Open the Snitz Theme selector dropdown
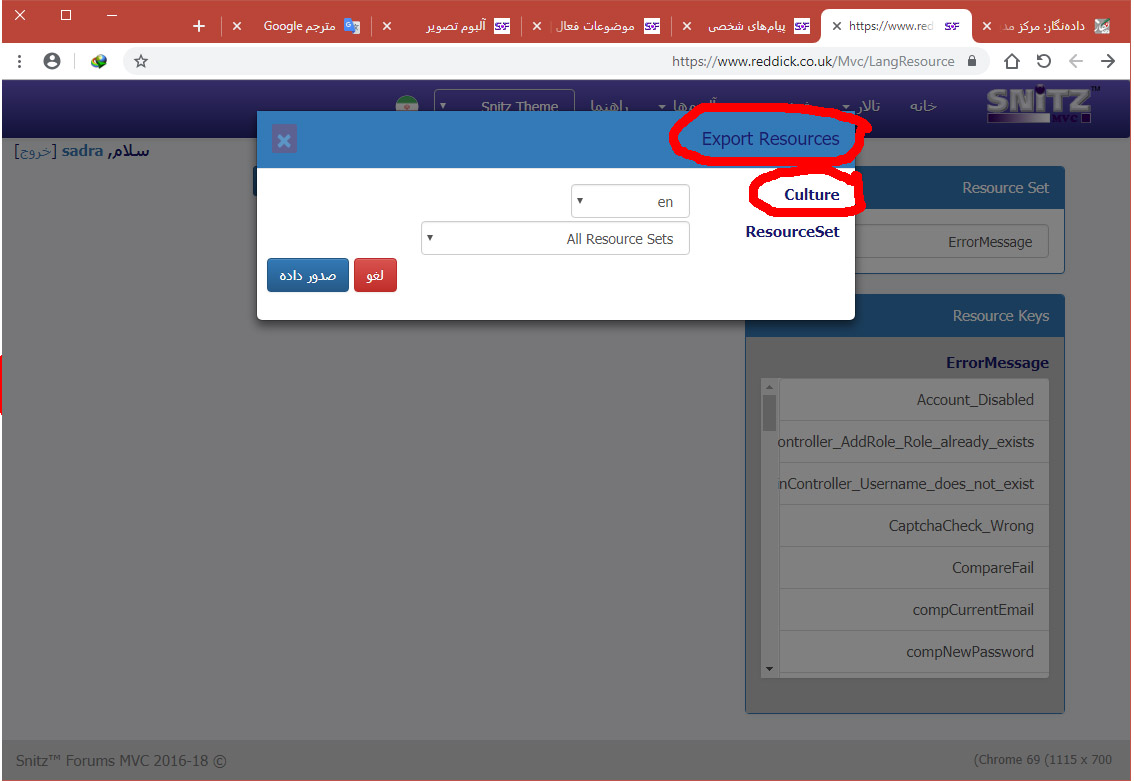Image resolution: width=1134 pixels, height=781 pixels. point(504,106)
